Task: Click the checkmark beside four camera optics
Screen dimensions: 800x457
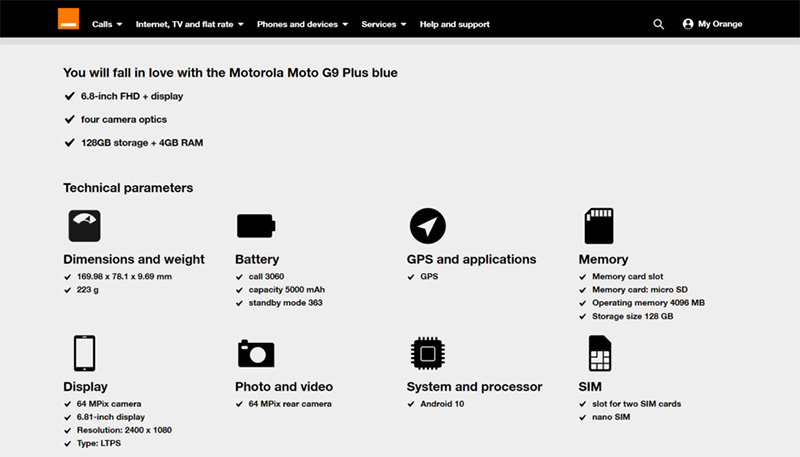Action: pos(68,119)
